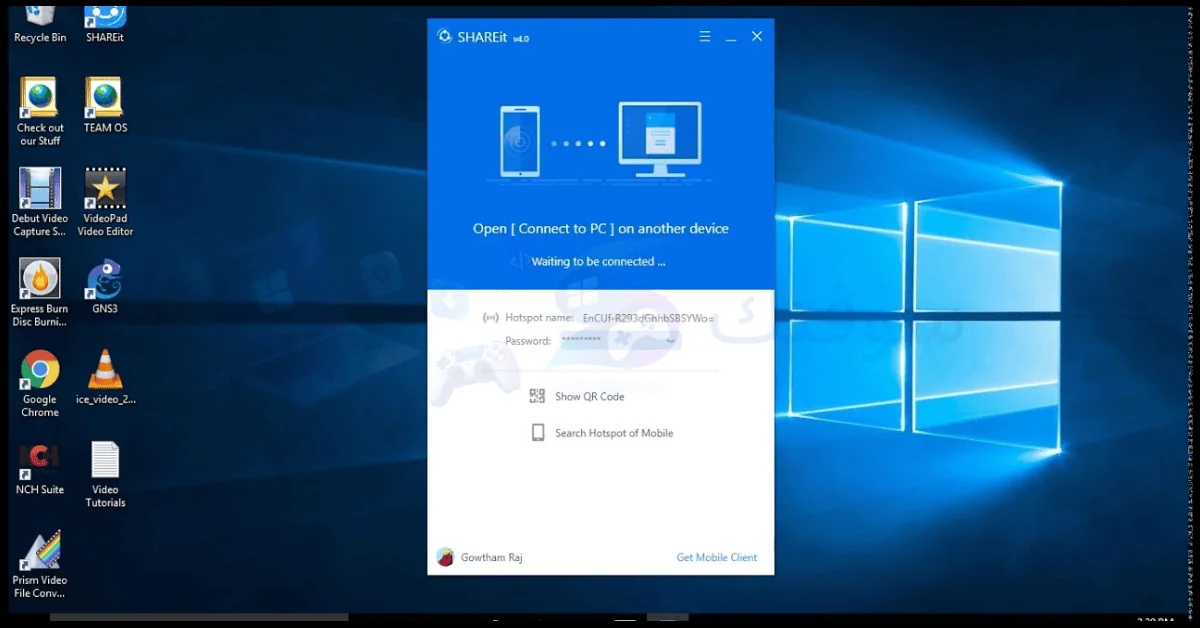Select the ice_video VLC file icon
The width and height of the screenshot is (1200, 628).
coord(105,377)
